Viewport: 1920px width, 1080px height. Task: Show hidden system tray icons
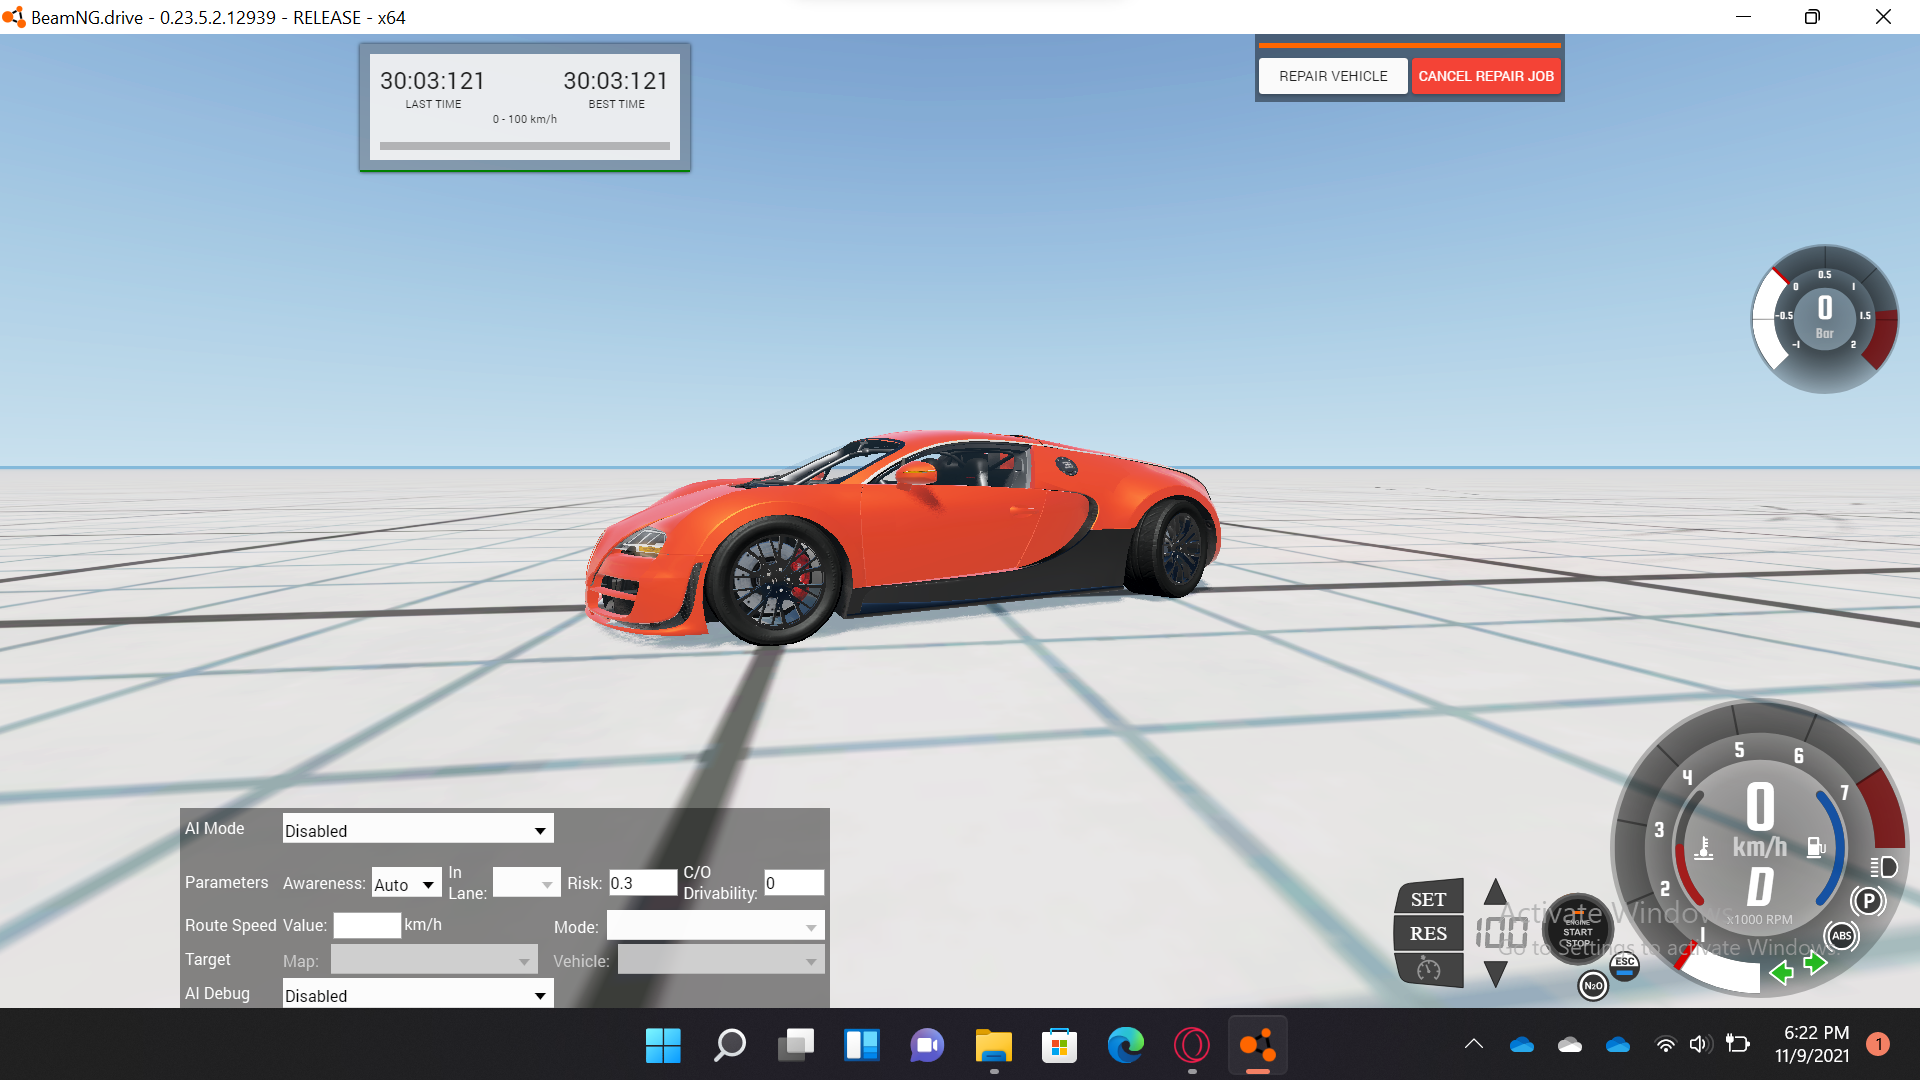click(x=1473, y=1044)
